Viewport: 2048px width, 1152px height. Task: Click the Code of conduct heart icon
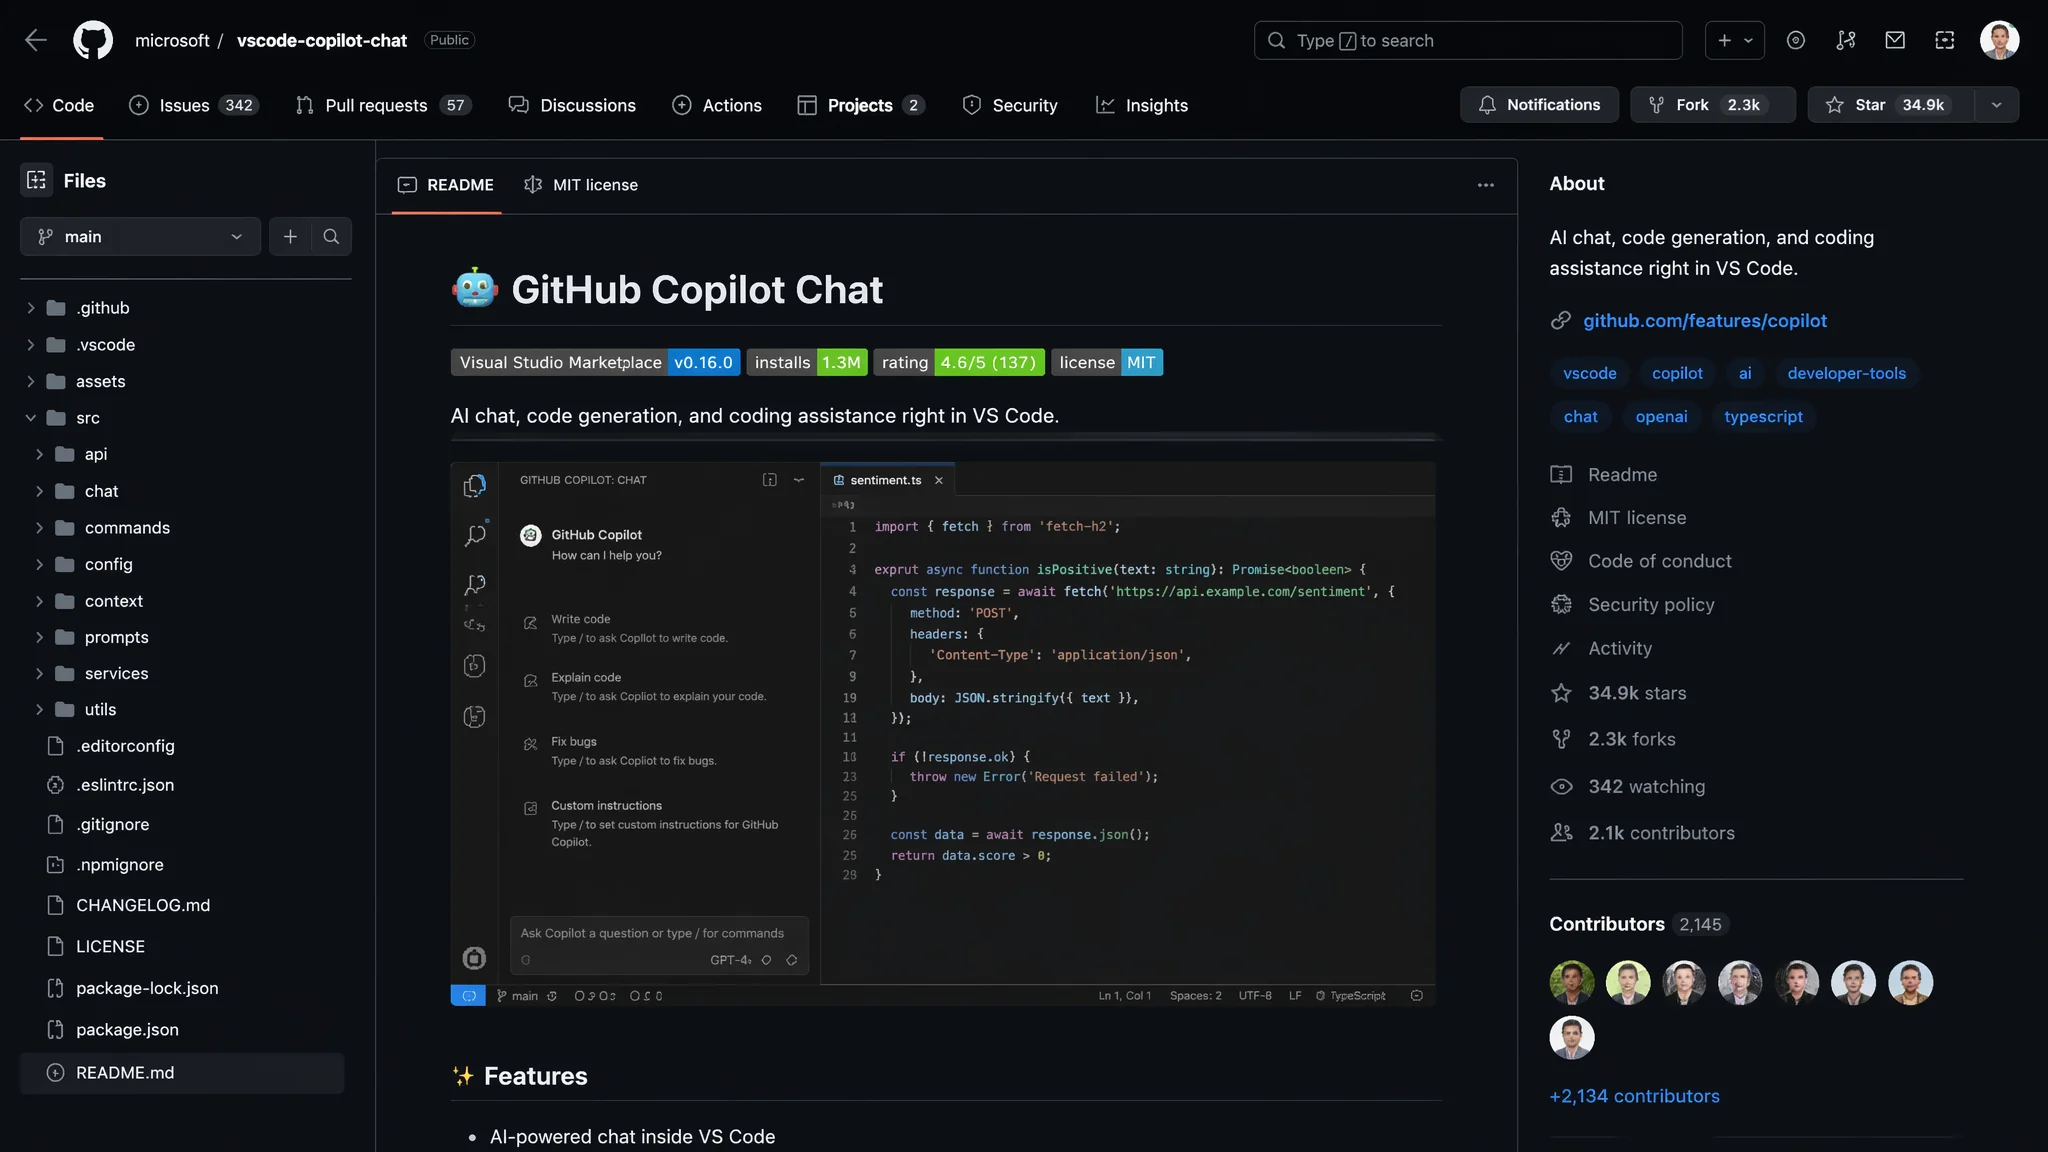(1561, 561)
